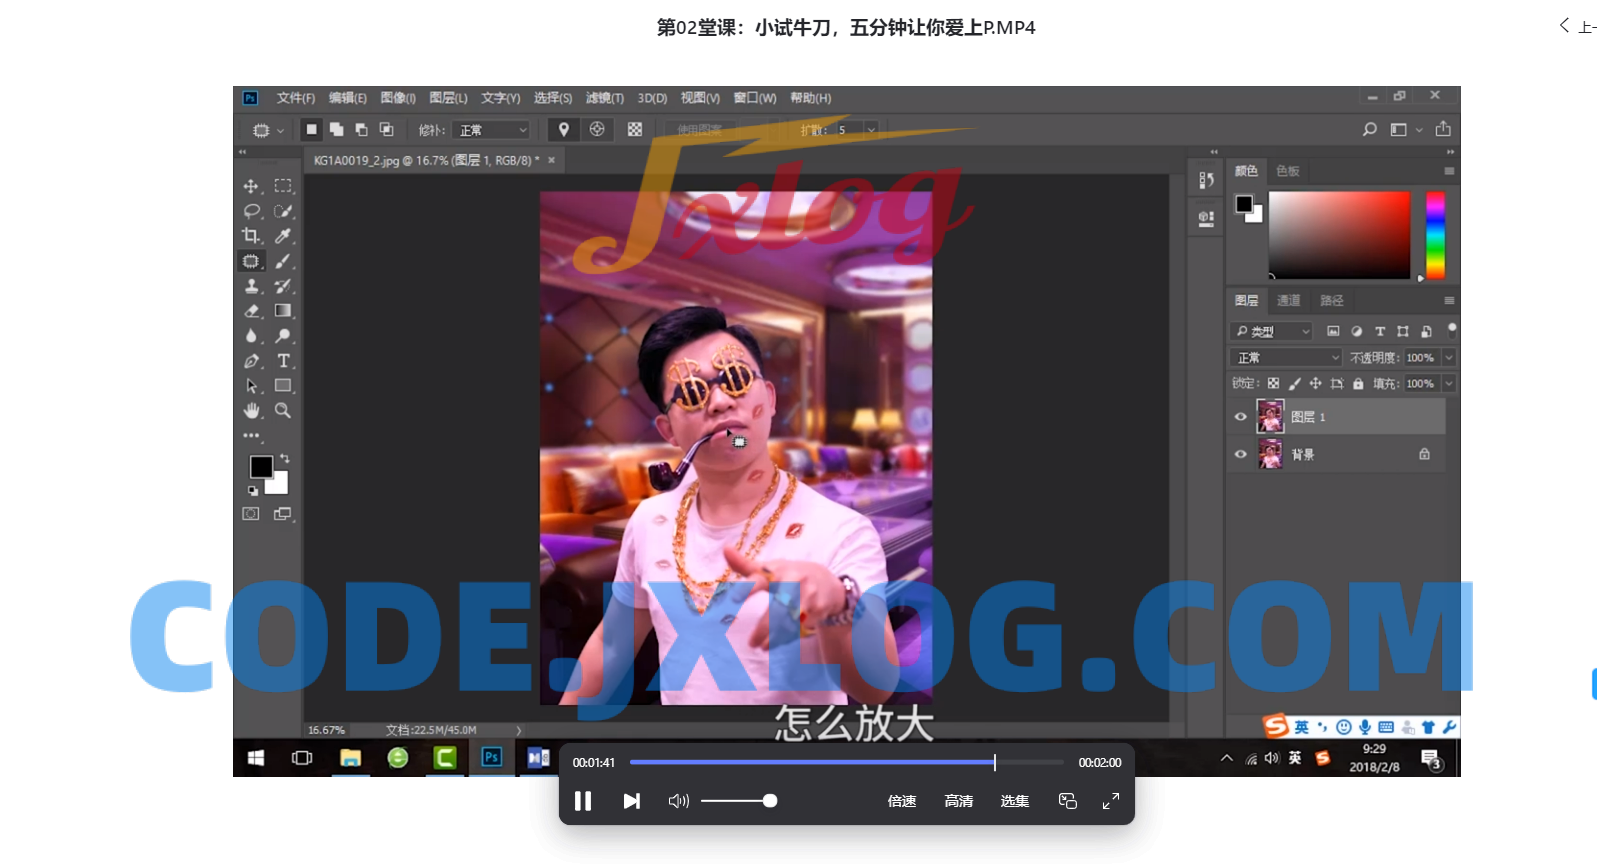Screen dimensions: 1597x868
Task: Click the 图层 1 layer thumbnail
Action: click(x=1270, y=417)
